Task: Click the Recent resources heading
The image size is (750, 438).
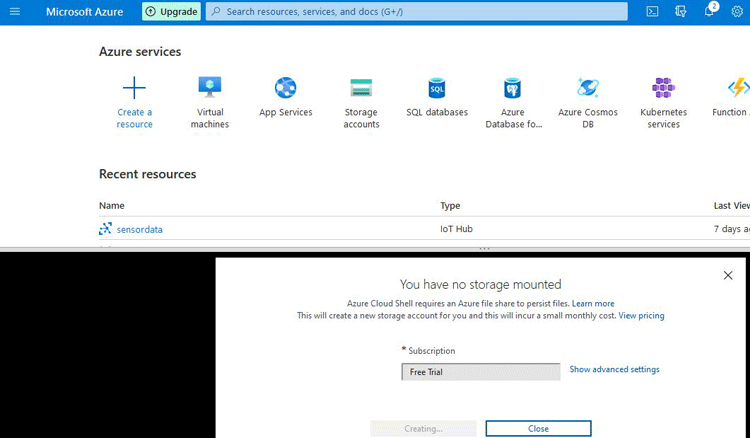Action: (147, 174)
